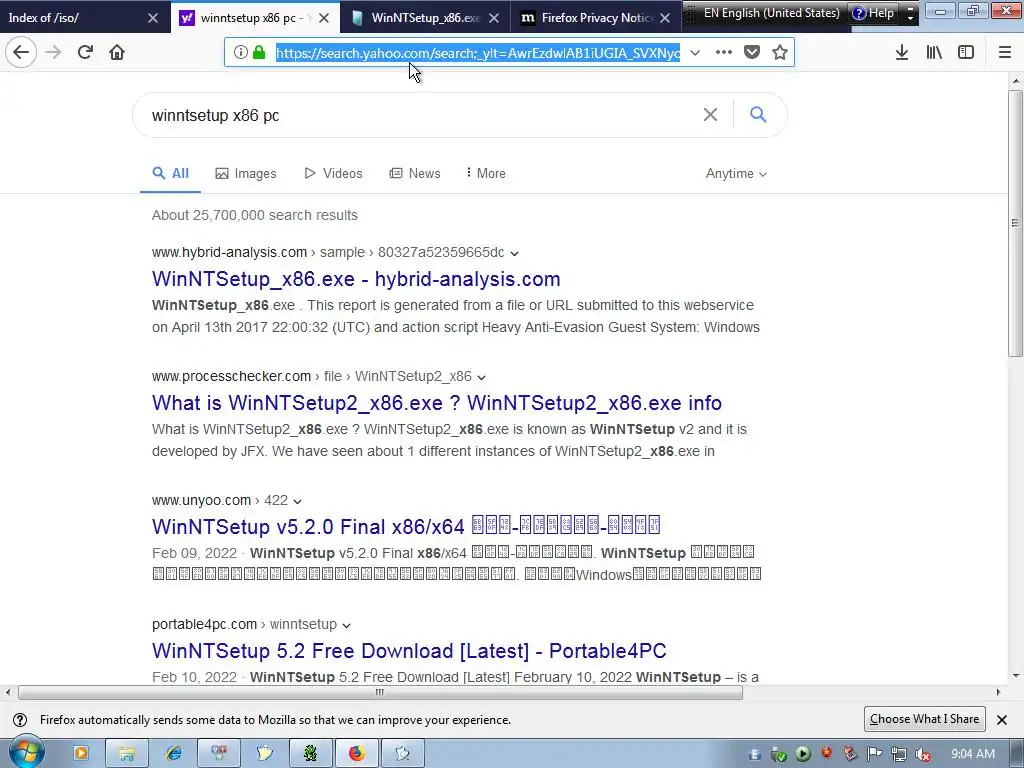This screenshot has height=768, width=1024.
Task: Open What is WinNTSetup2_x86.exe info result
Action: [437, 403]
